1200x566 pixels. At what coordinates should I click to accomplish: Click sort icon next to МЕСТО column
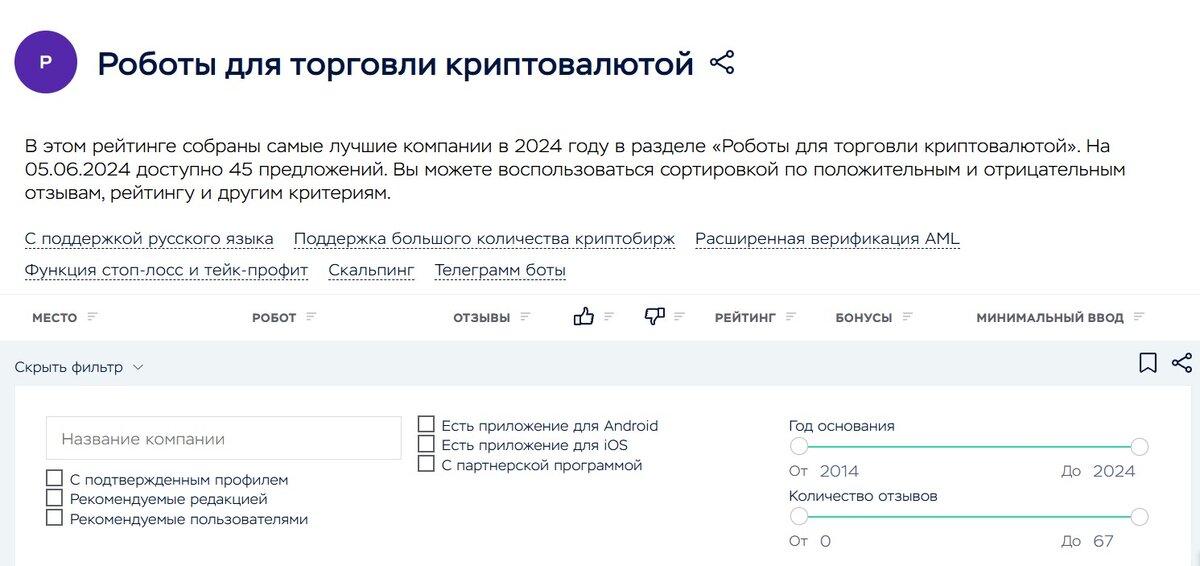(x=93, y=317)
